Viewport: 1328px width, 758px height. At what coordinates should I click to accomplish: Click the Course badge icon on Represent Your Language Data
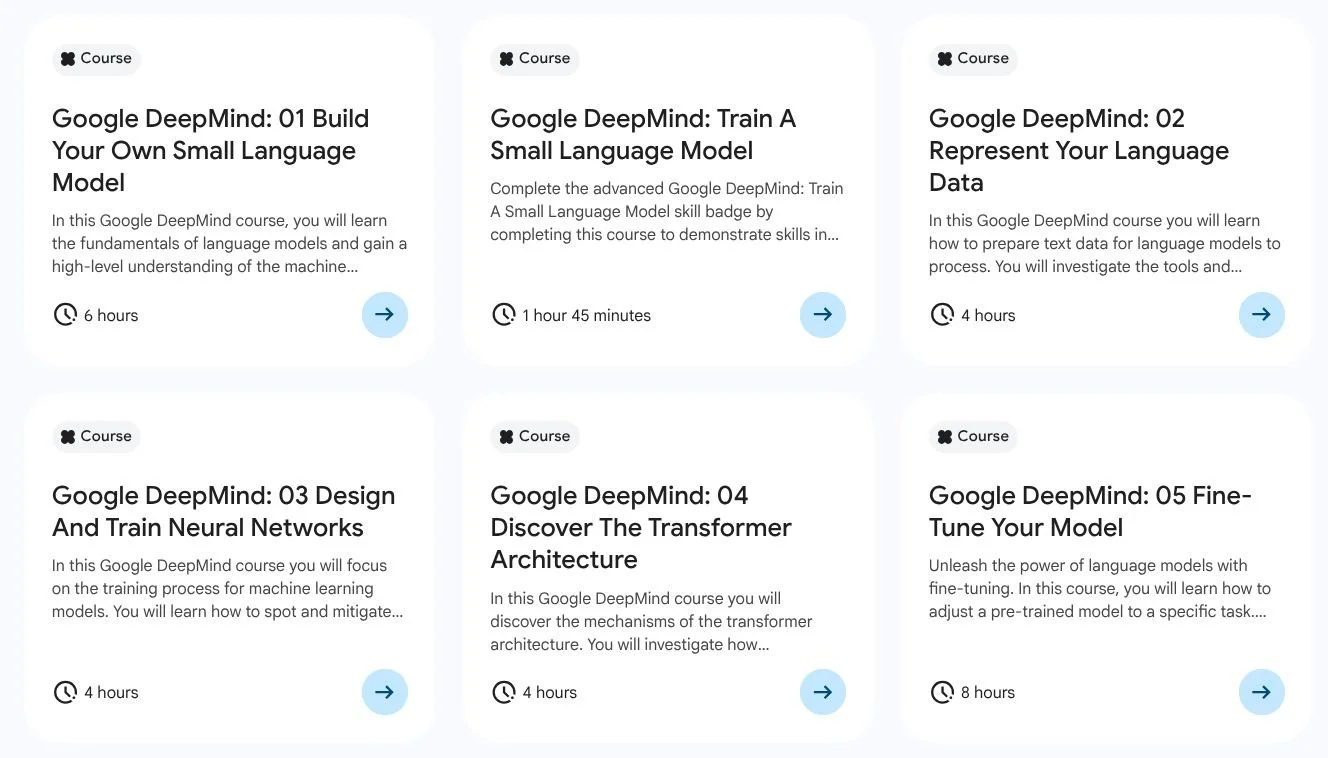tap(944, 58)
